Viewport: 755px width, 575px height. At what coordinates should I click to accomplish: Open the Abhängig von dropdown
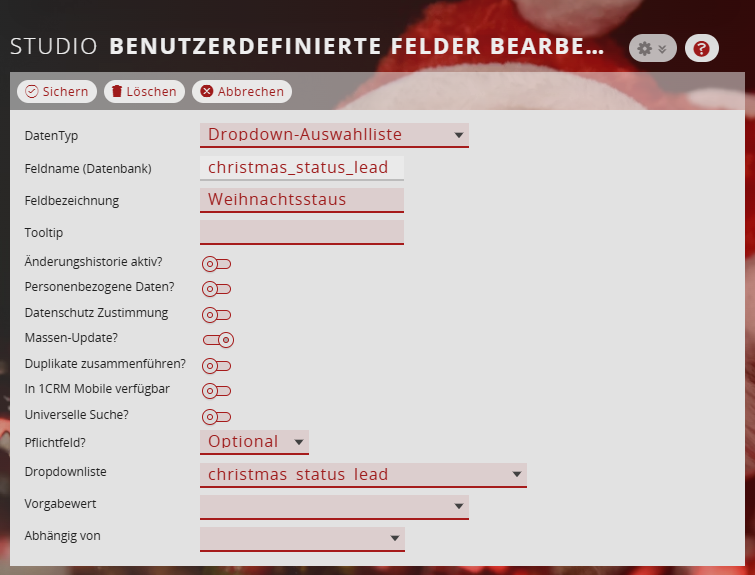[x=302, y=538]
